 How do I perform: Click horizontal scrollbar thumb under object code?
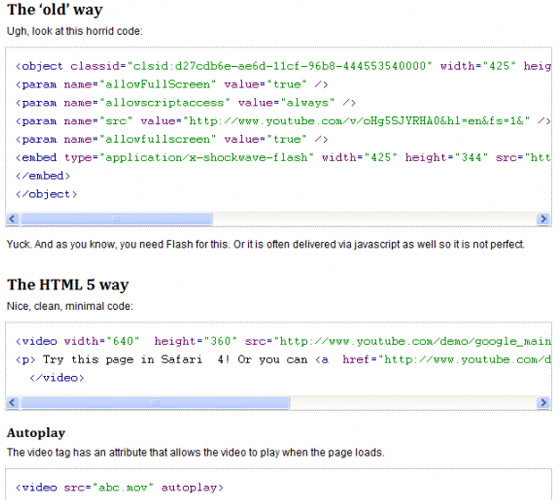(x=117, y=219)
